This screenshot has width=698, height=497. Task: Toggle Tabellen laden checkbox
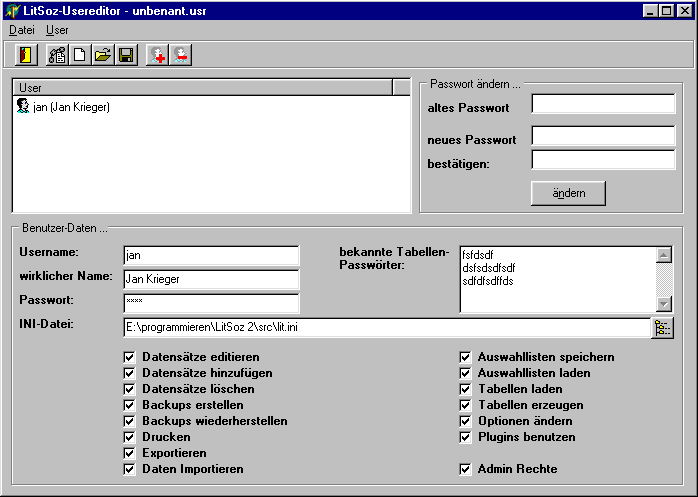465,389
